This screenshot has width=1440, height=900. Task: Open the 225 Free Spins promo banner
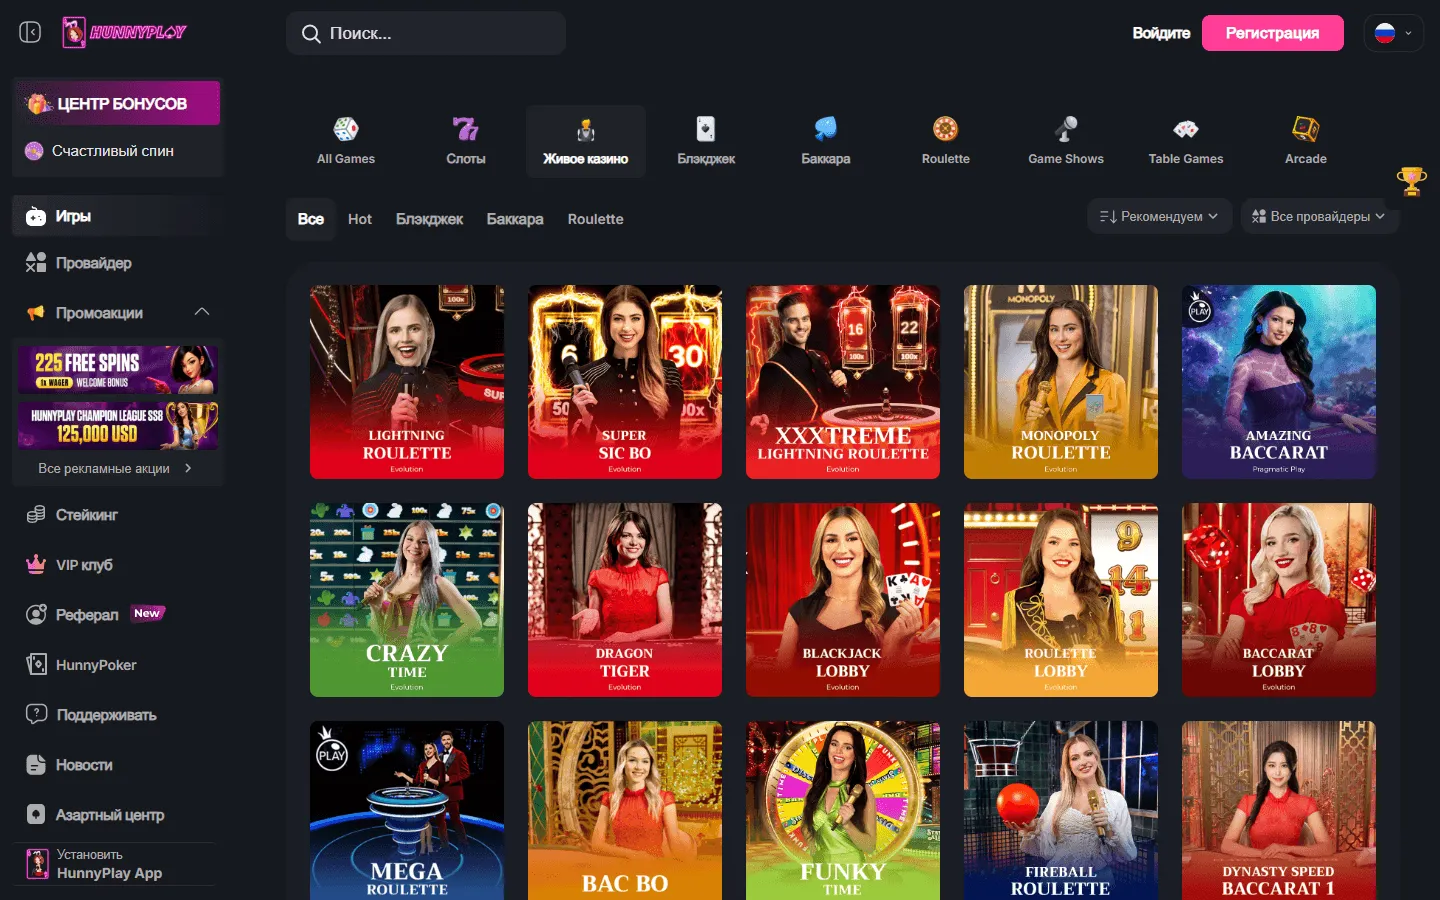[118, 370]
